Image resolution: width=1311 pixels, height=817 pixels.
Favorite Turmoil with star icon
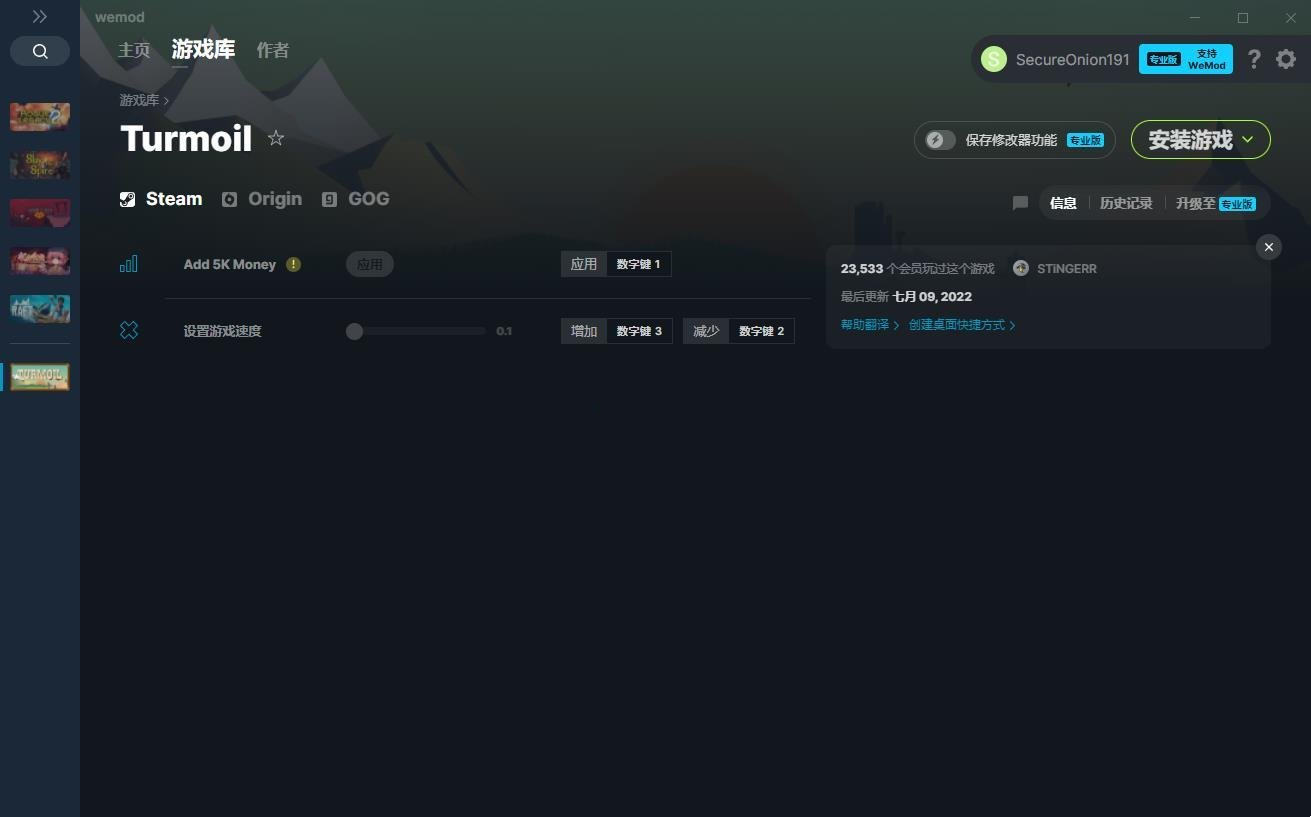(276, 139)
